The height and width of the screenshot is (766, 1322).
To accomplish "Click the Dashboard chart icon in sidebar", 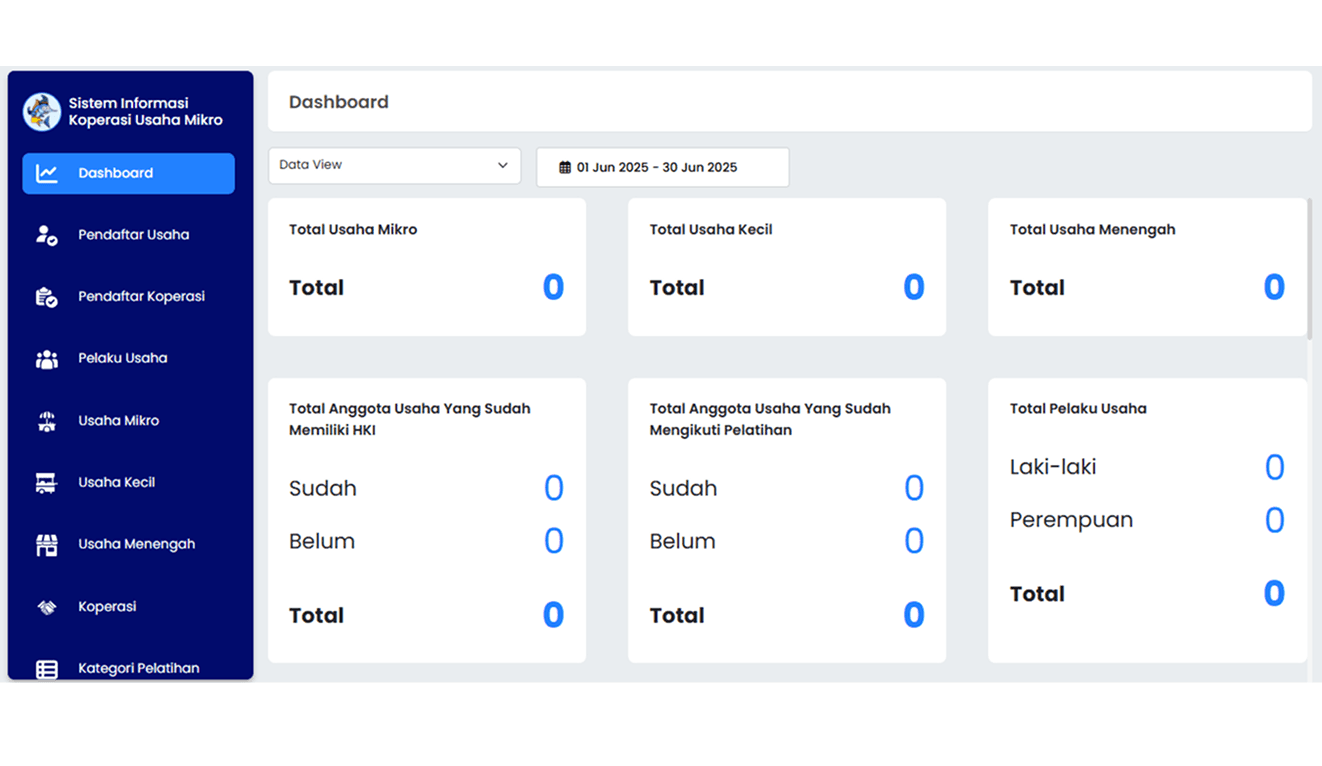I will [x=47, y=174].
